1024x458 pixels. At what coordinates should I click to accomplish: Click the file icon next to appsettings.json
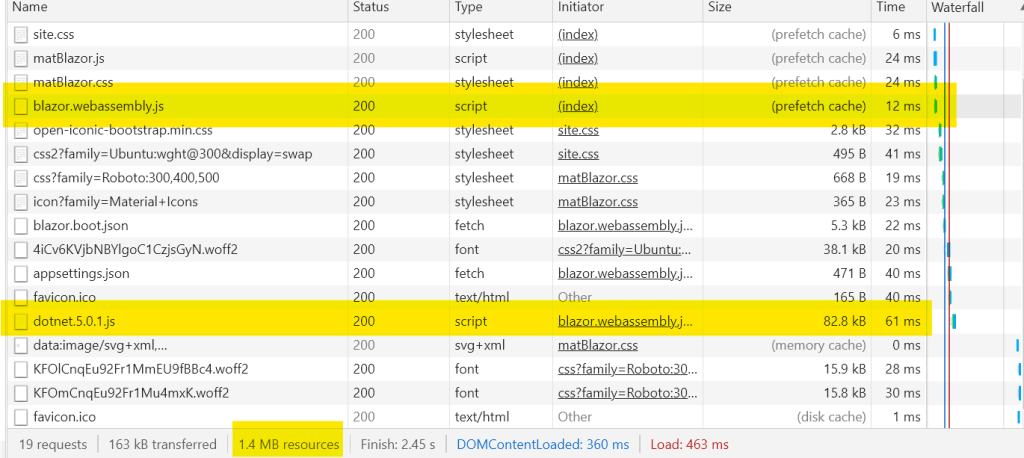pyautogui.click(x=21, y=274)
